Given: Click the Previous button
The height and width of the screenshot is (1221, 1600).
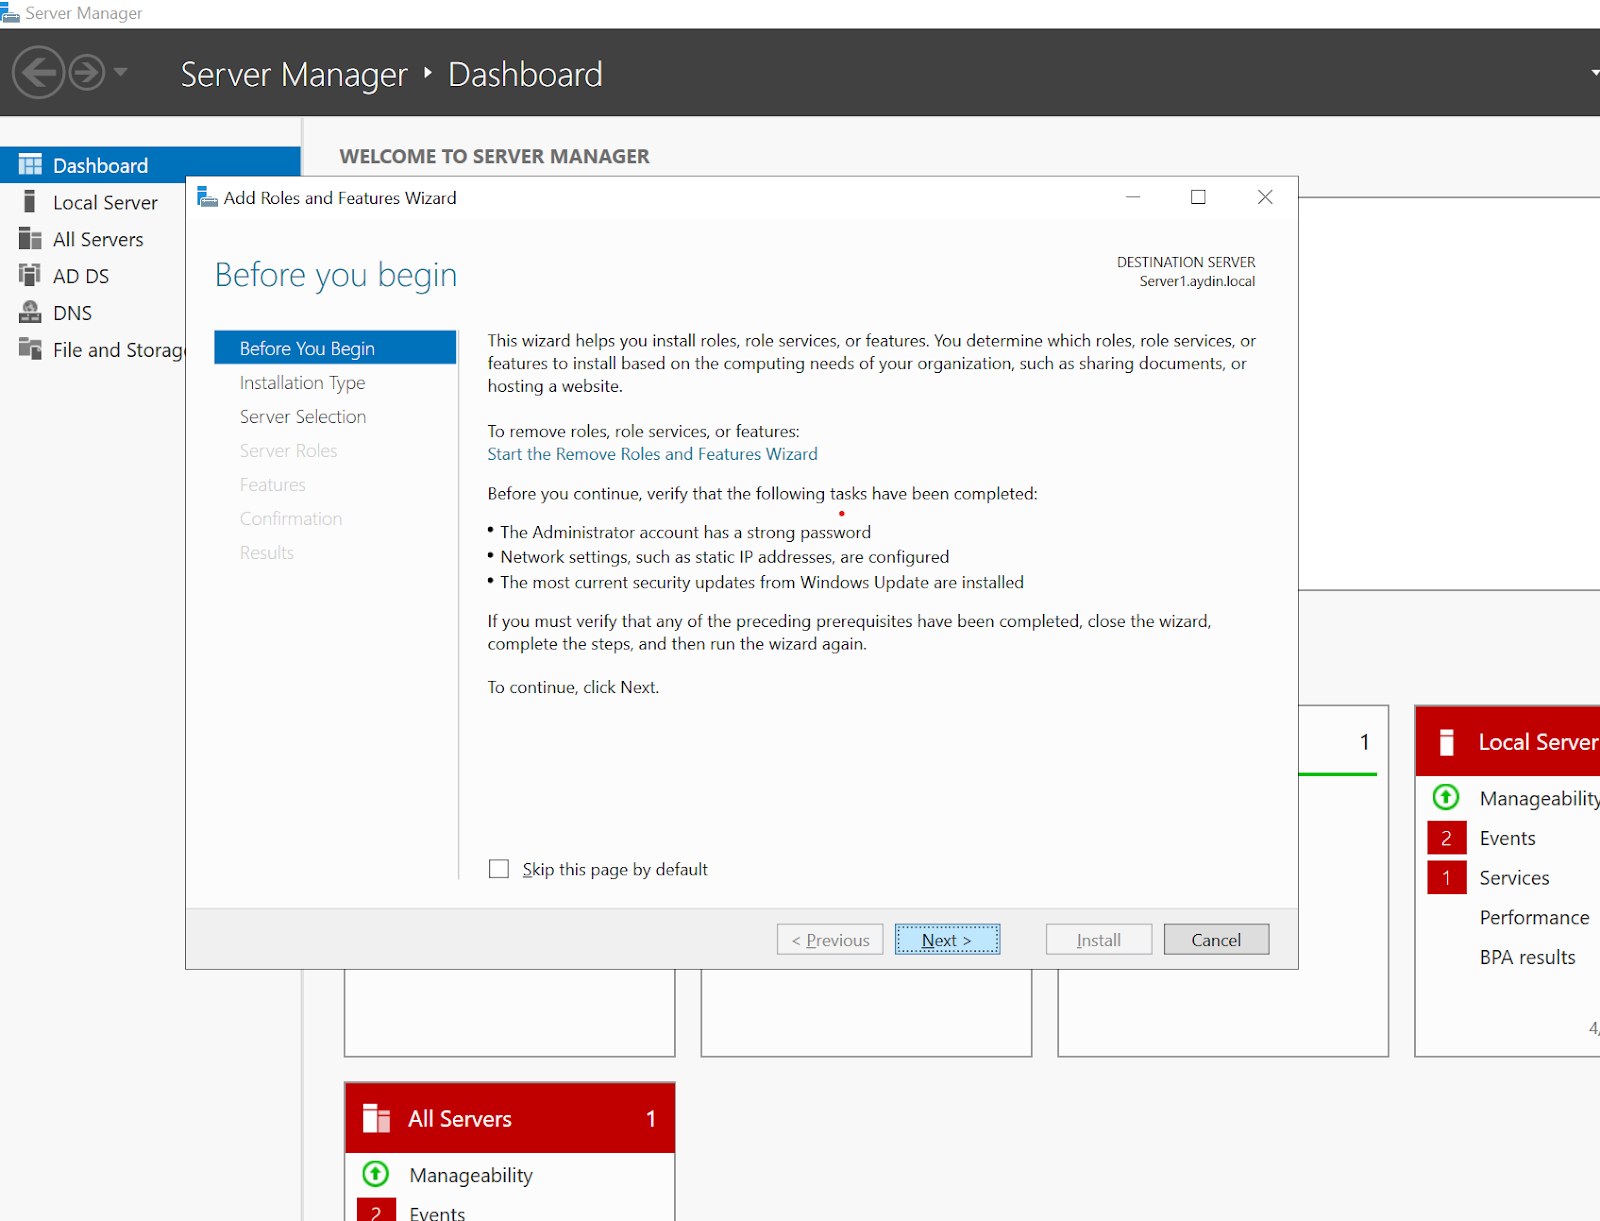Looking at the screenshot, I should point(830,939).
